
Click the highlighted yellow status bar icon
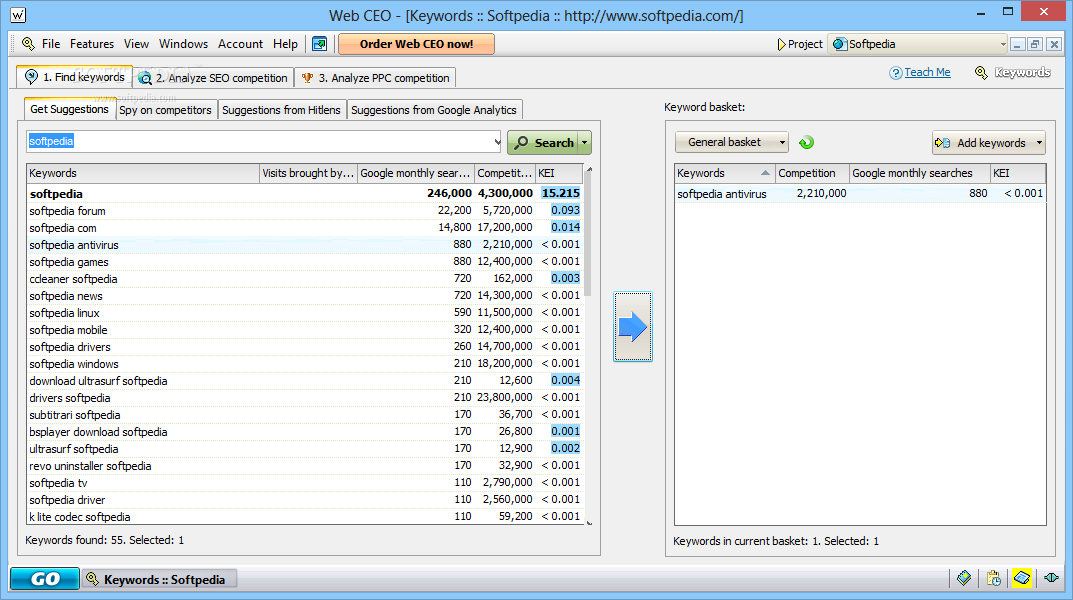[1022, 578]
